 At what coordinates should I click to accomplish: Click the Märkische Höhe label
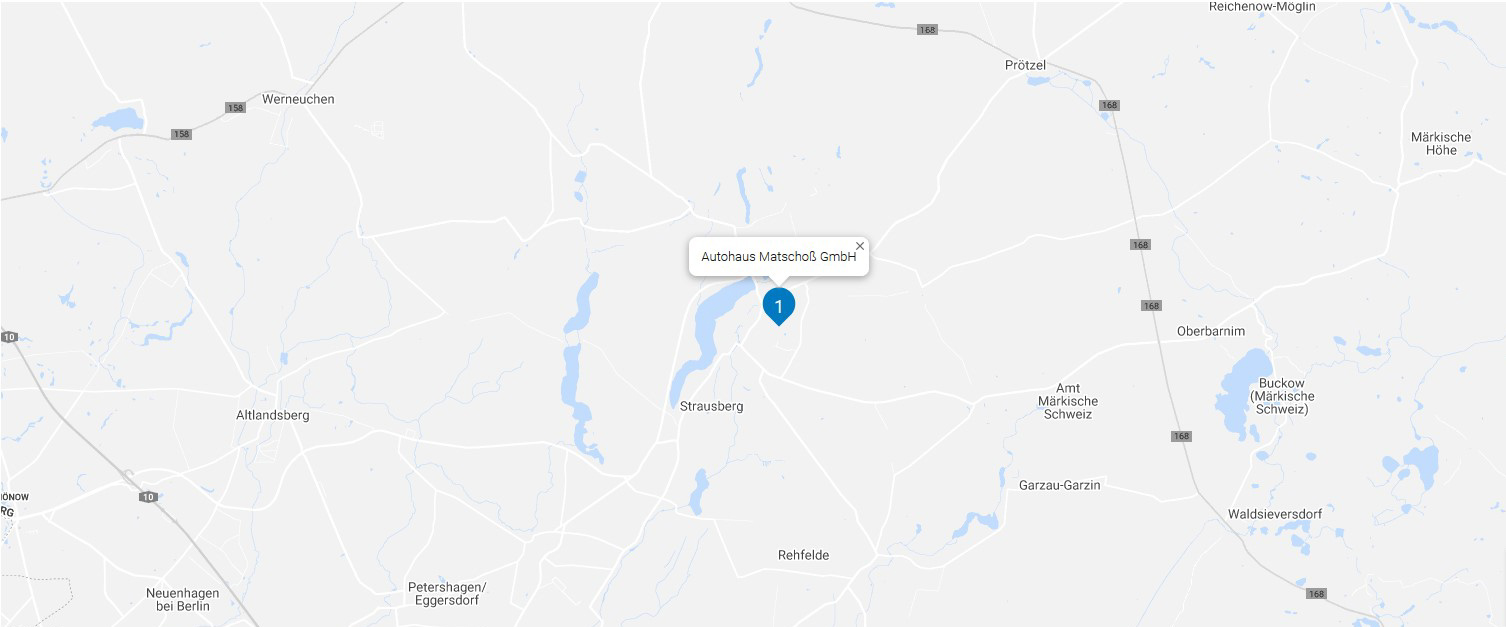click(x=1441, y=144)
